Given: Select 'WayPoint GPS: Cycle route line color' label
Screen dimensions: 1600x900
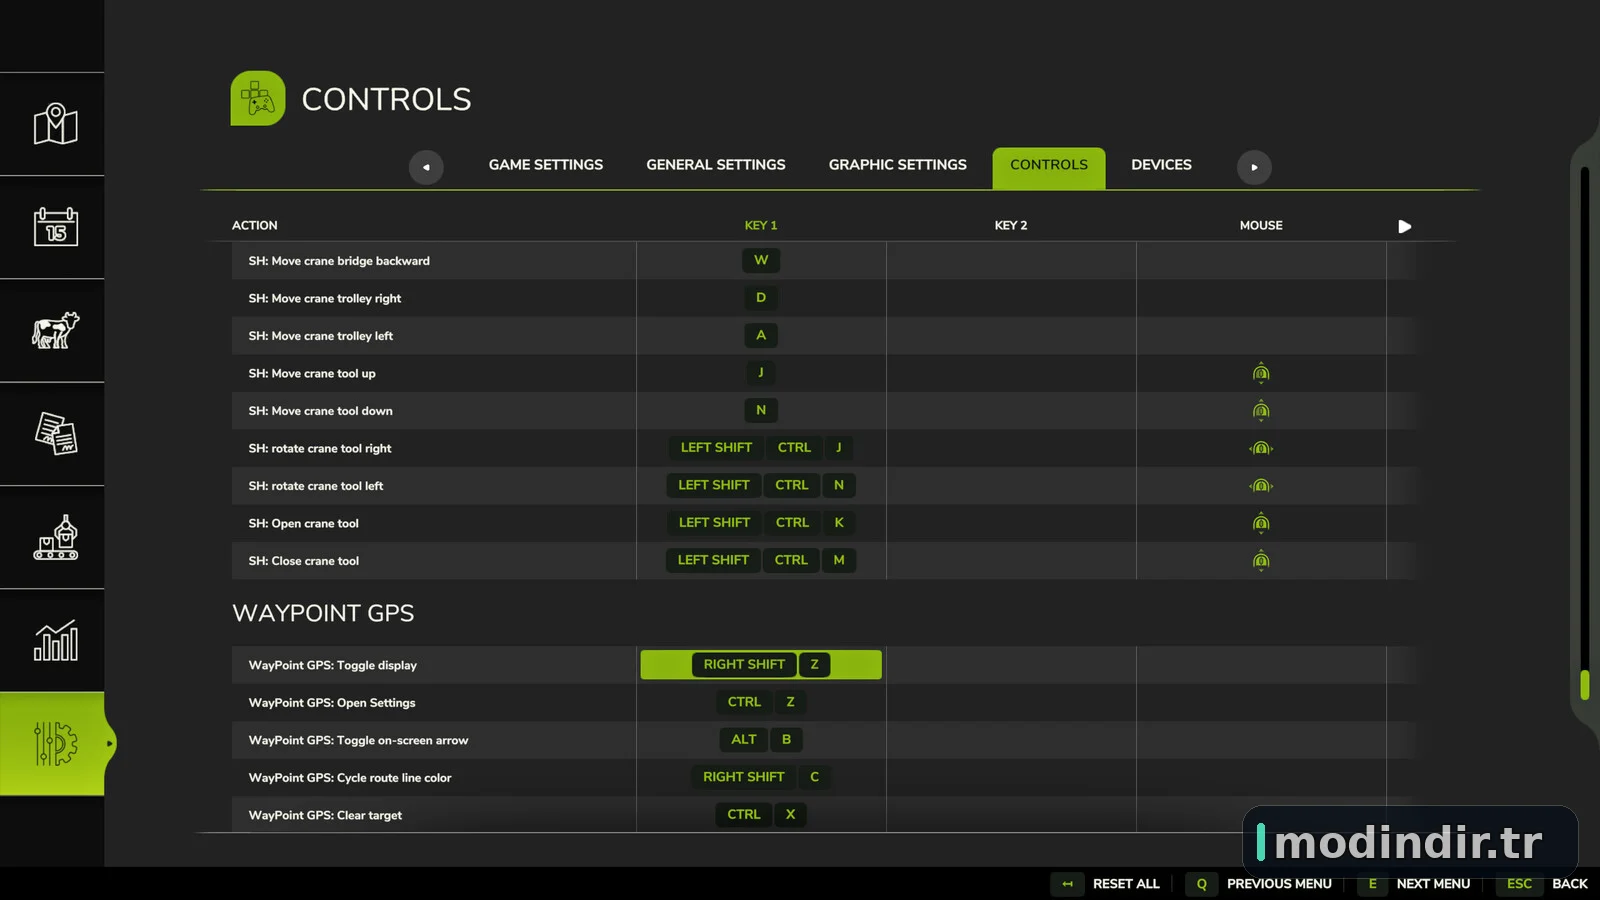Looking at the screenshot, I should coord(350,778).
